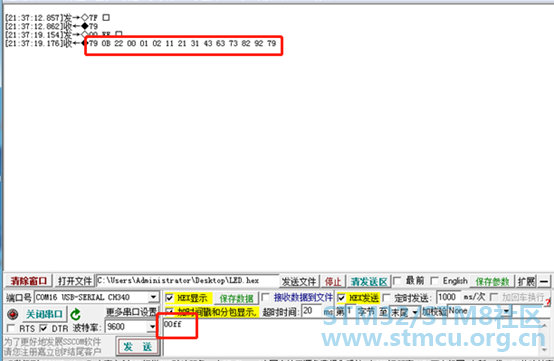Screen dimensions: 554x361
Task: Check the English language checkbox
Action: (435, 281)
